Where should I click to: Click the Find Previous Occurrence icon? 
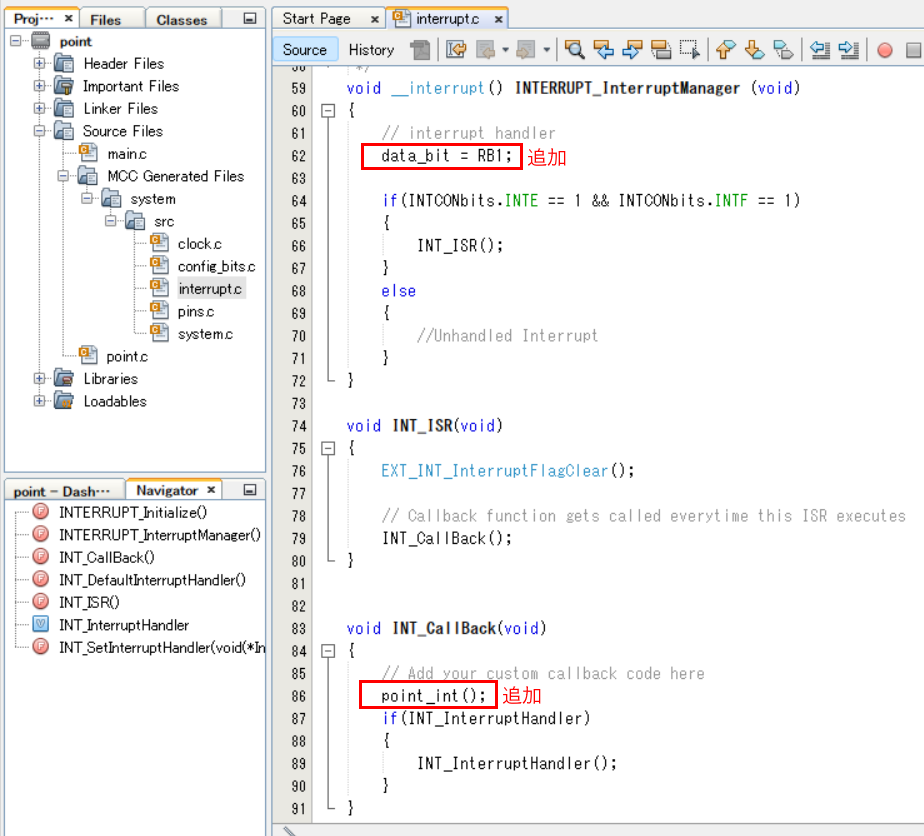603,50
